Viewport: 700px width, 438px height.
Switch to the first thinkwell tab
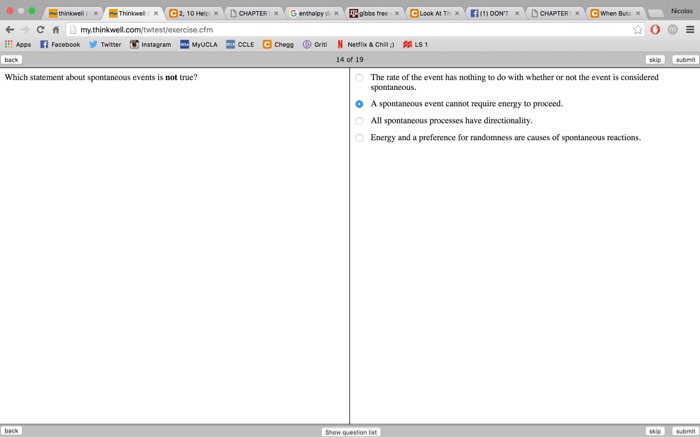point(71,13)
